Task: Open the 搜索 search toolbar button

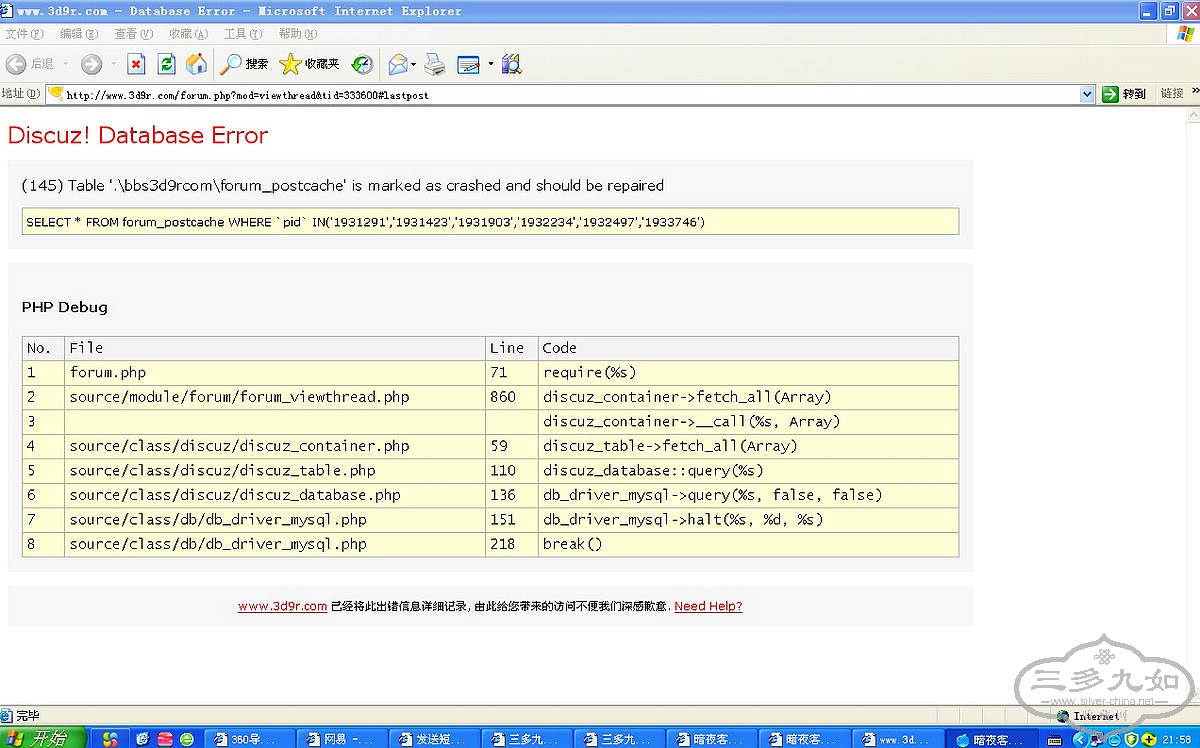Action: [x=244, y=64]
